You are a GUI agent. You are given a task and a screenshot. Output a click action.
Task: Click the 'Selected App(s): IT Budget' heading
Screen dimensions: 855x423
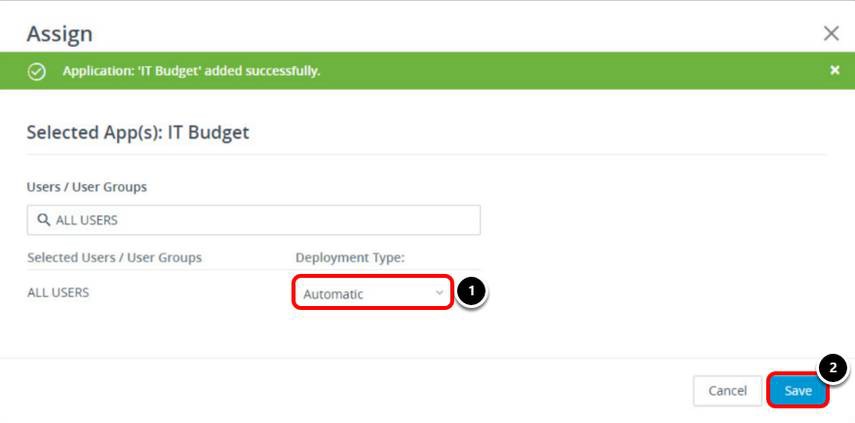coord(137,132)
